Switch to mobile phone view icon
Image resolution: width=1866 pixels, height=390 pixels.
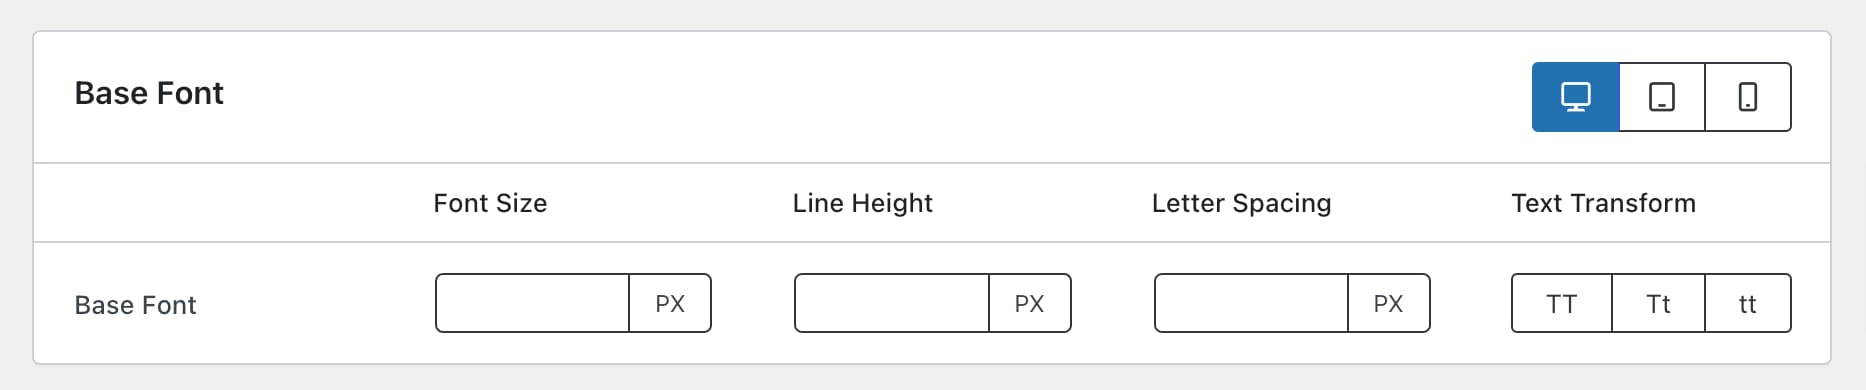1747,97
